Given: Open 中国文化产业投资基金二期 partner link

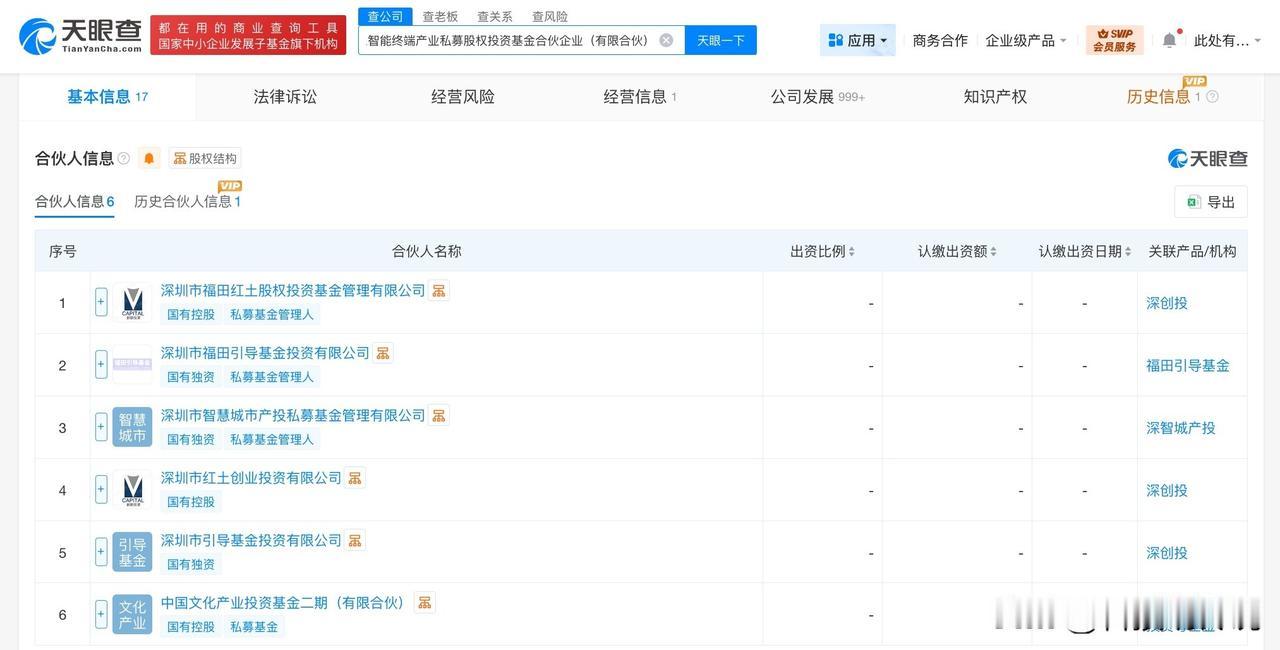Looking at the screenshot, I should (285, 603).
